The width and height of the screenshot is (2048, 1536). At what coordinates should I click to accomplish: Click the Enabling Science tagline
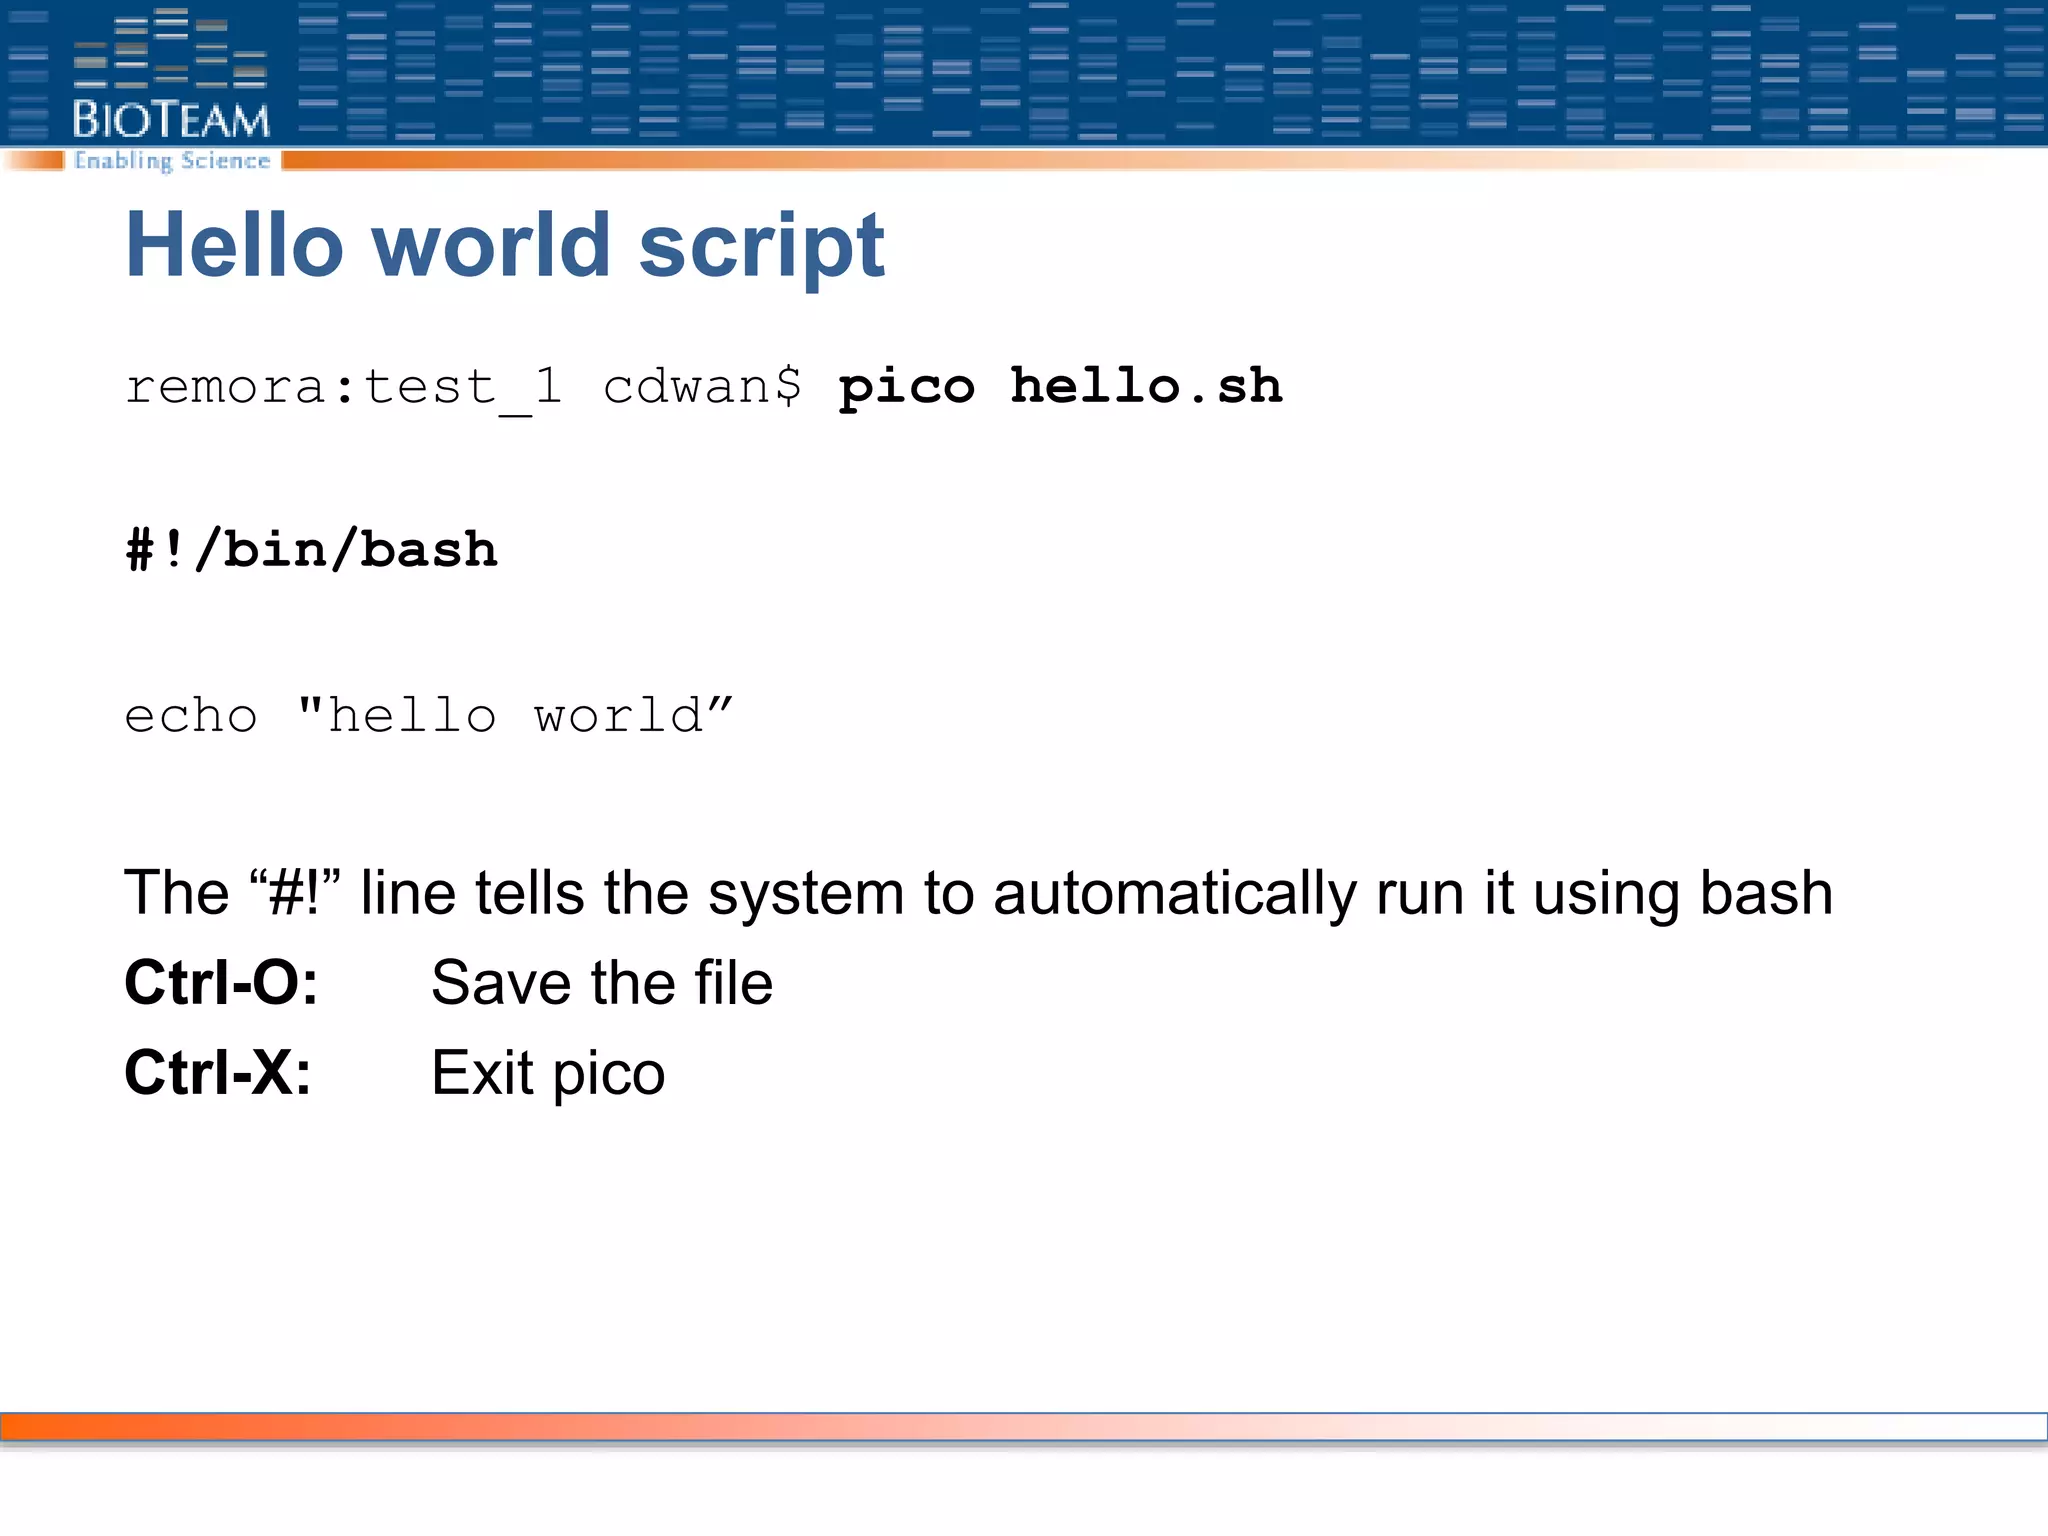[x=172, y=161]
